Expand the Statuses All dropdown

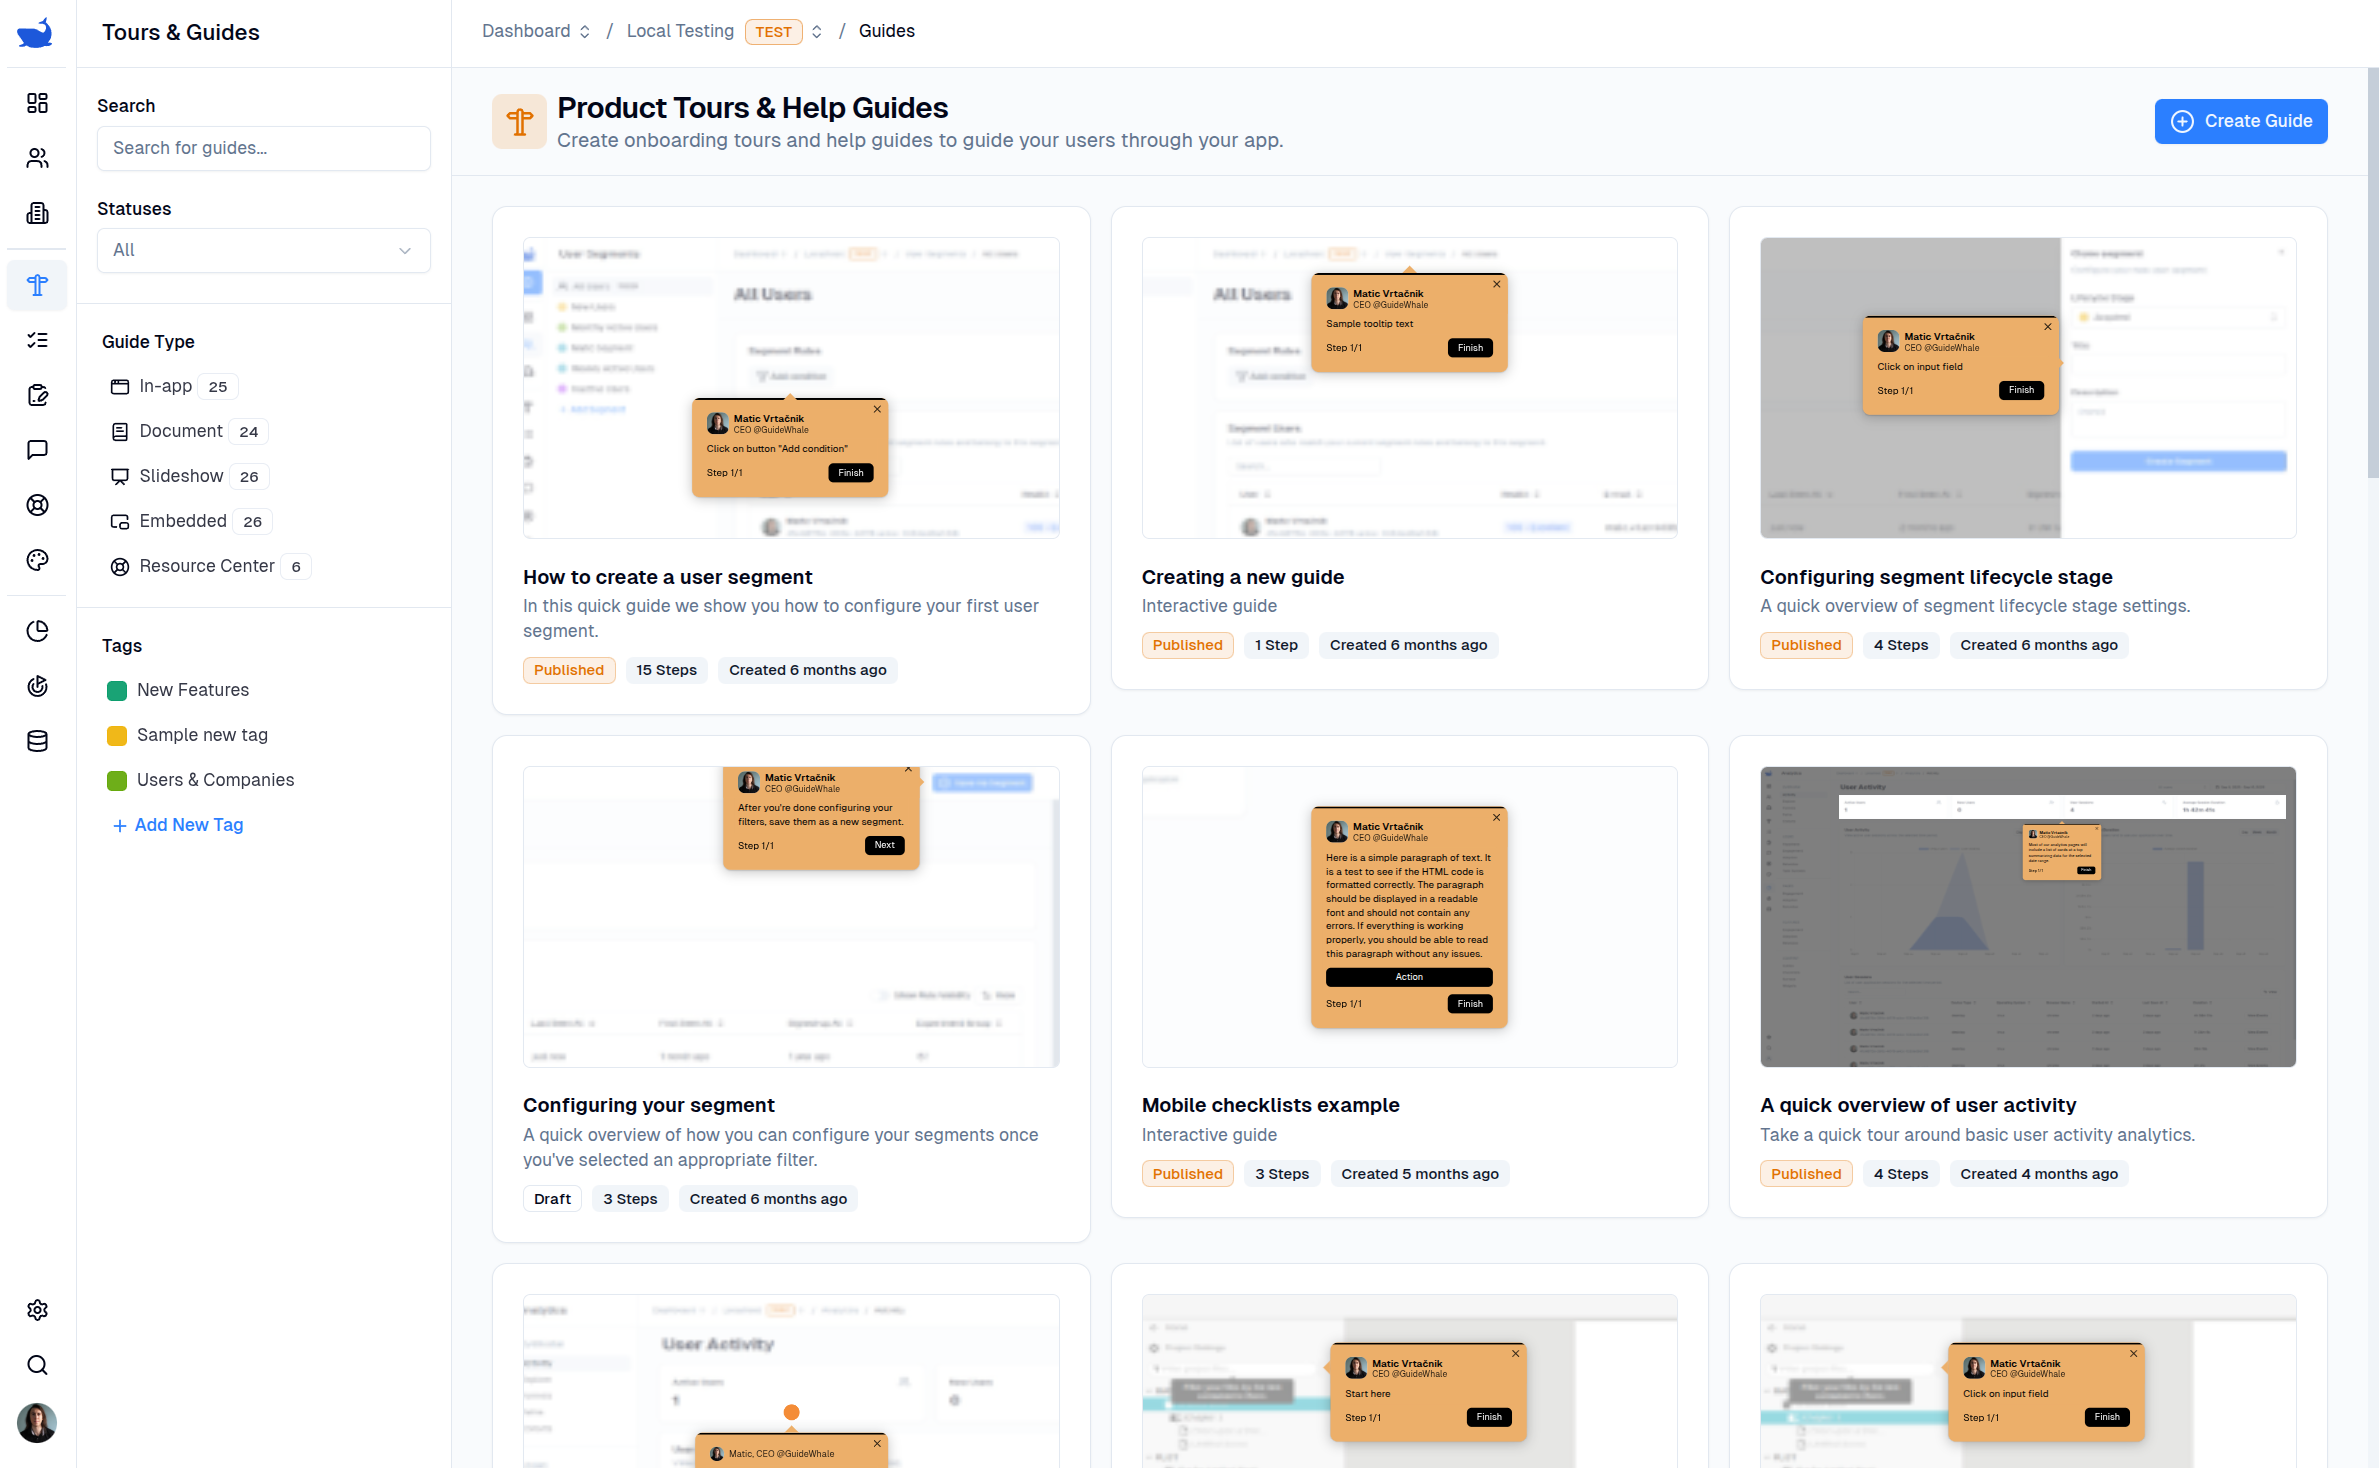click(x=263, y=250)
